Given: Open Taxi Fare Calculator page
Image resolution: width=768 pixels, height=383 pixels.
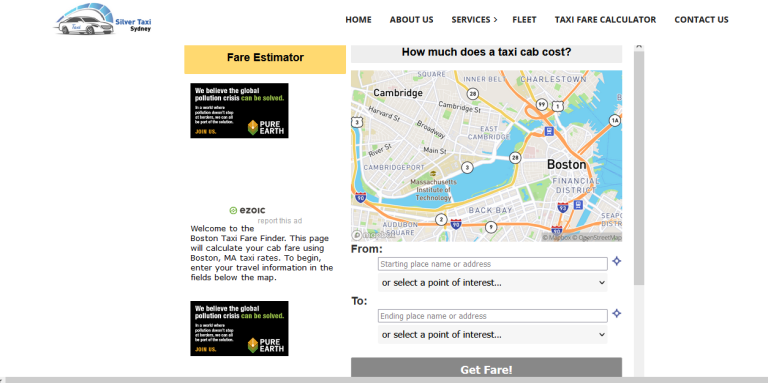Looking at the screenshot, I should [605, 20].
